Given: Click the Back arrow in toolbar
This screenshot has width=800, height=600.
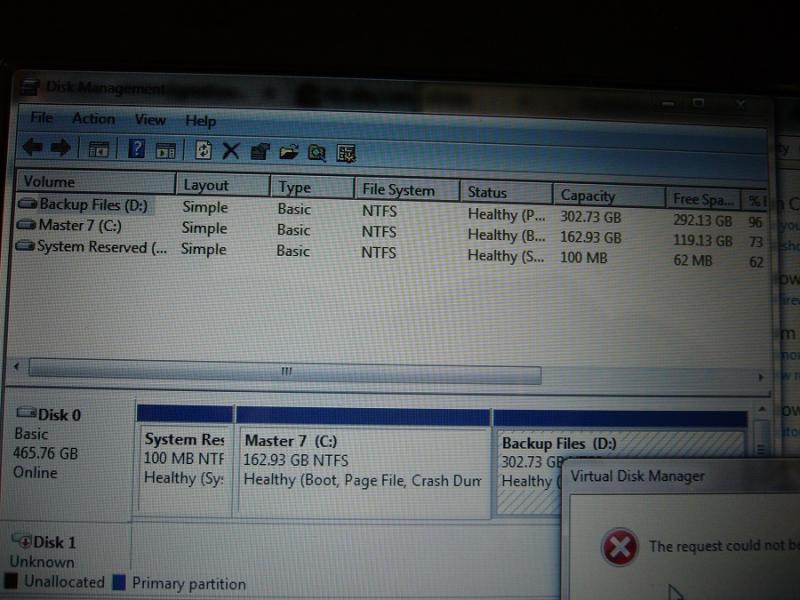Looking at the screenshot, I should tap(32, 148).
